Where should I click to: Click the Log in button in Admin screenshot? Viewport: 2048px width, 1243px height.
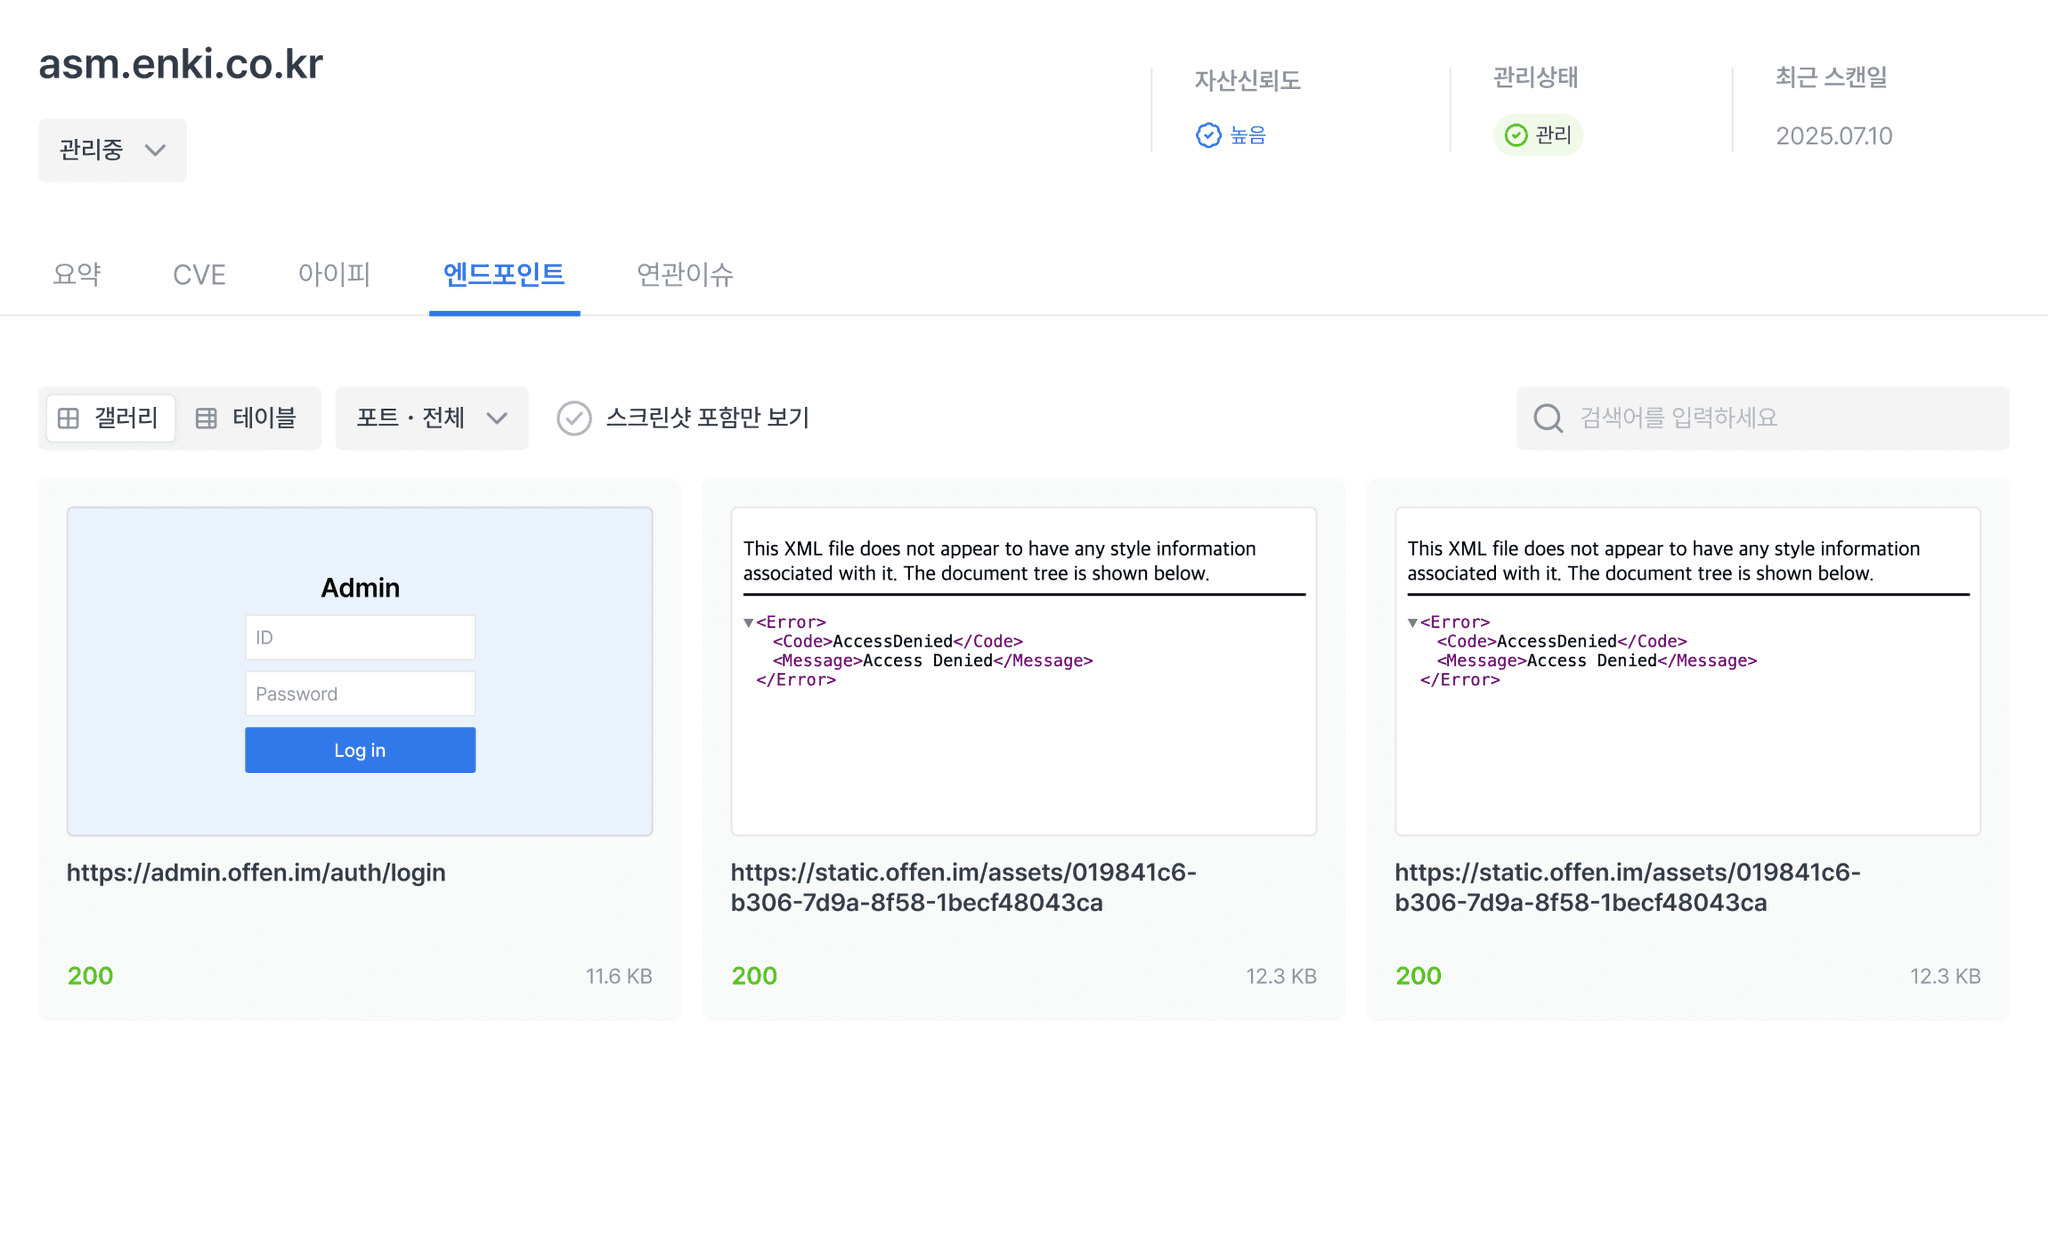pyautogui.click(x=360, y=750)
